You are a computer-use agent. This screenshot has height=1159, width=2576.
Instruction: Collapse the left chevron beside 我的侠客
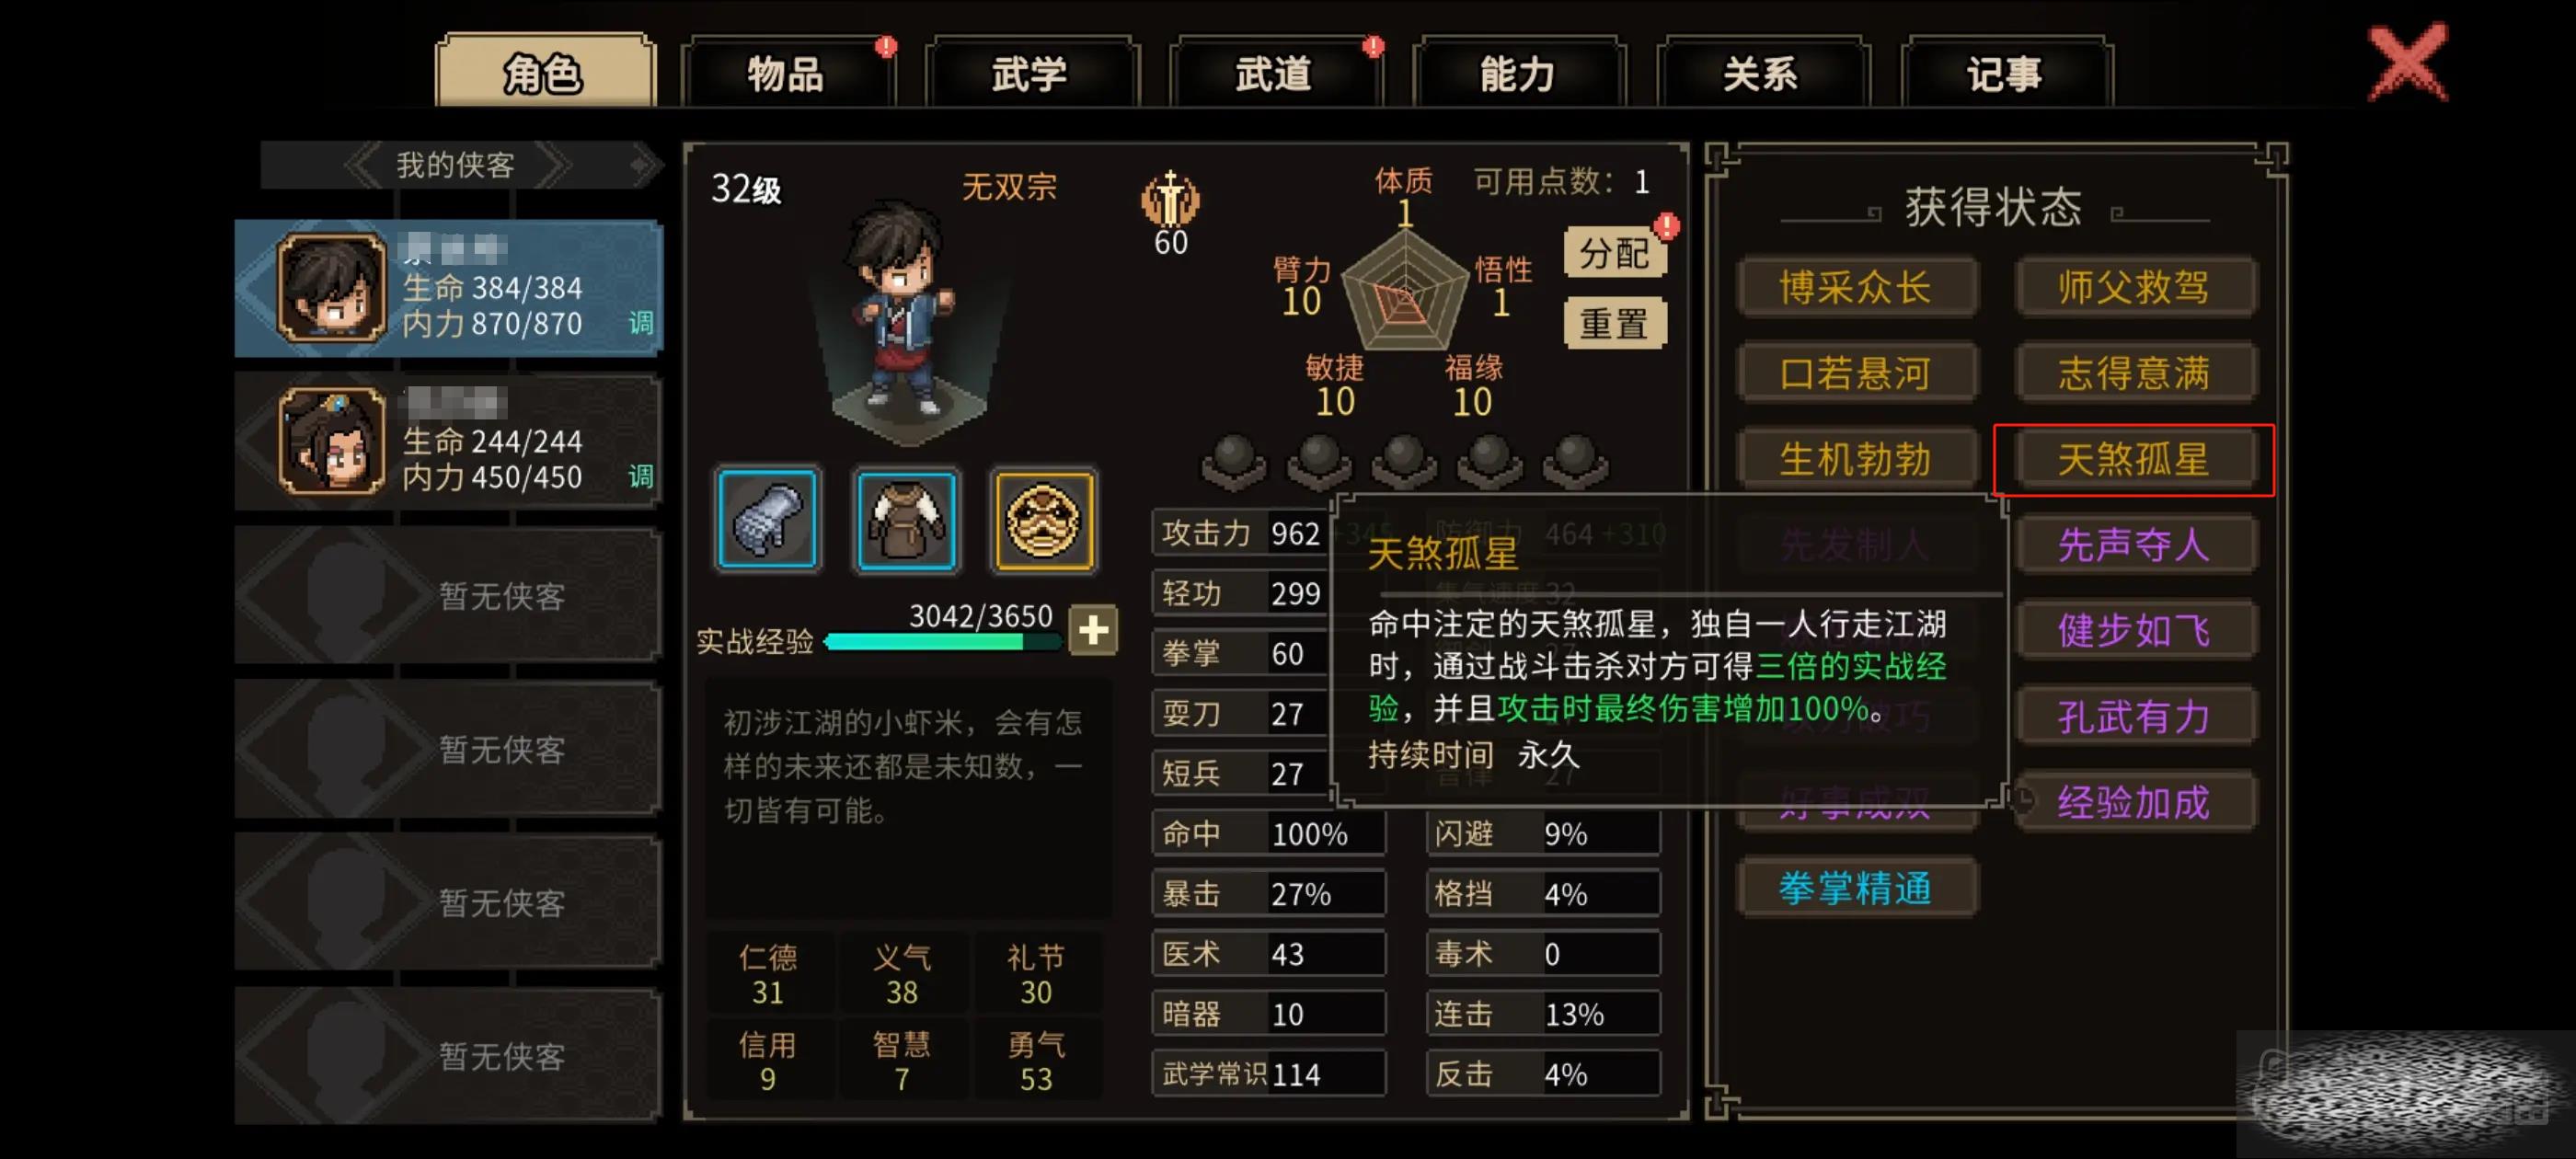tap(362, 165)
